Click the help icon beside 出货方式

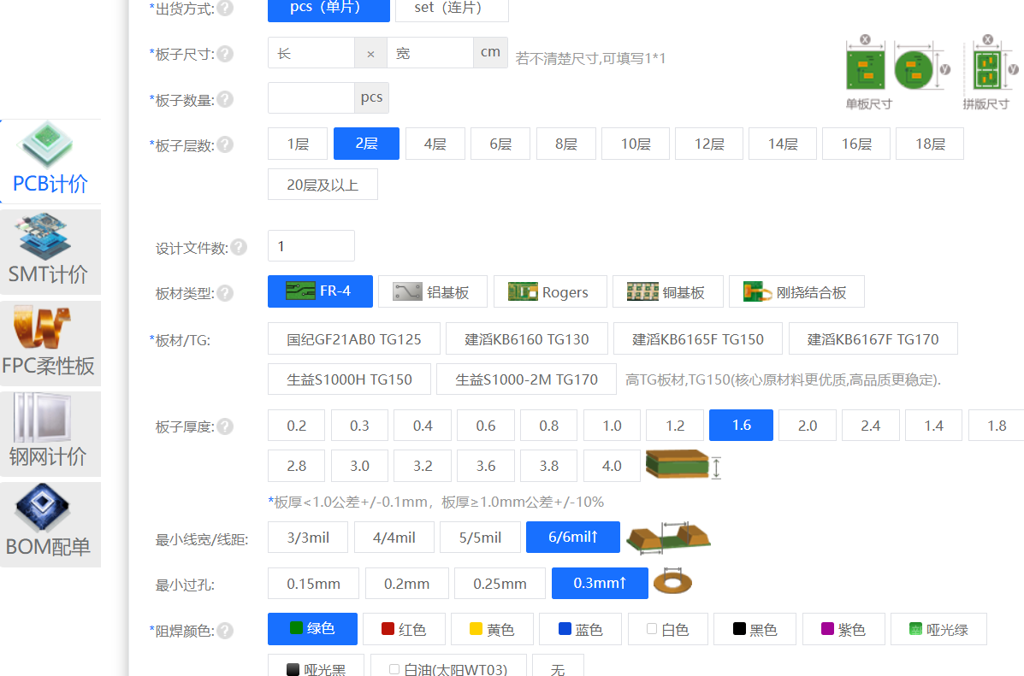point(225,8)
